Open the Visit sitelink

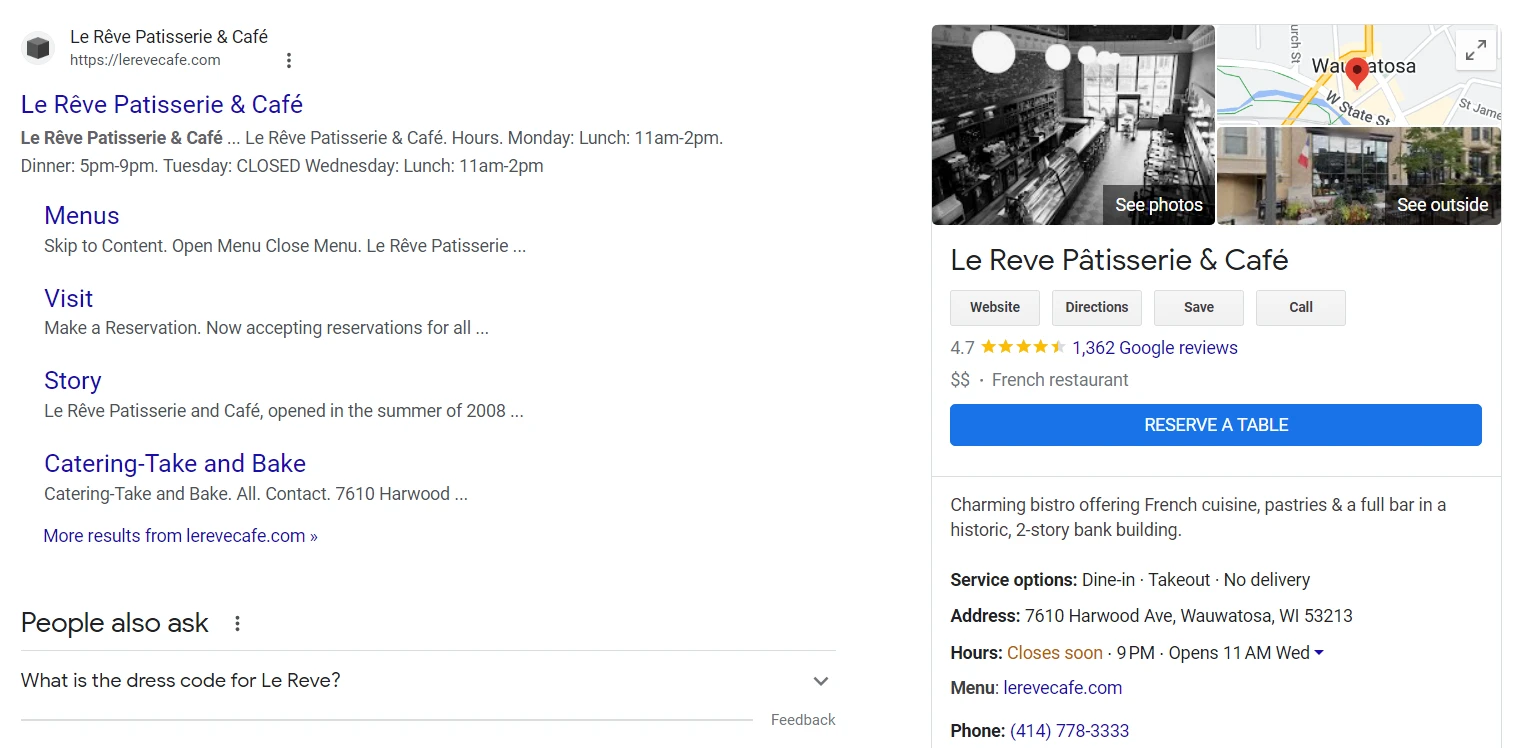click(x=69, y=298)
